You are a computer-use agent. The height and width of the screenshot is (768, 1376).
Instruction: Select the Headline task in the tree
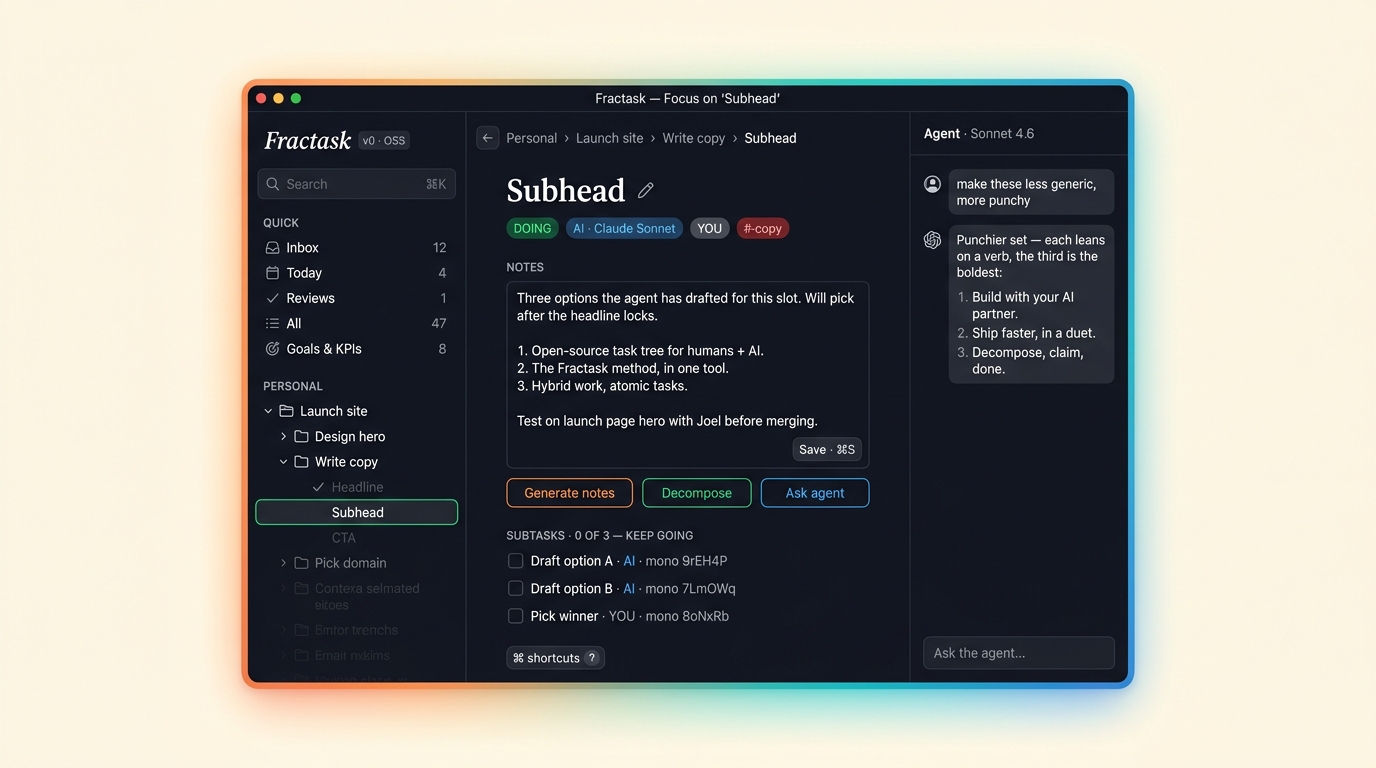click(x=356, y=487)
